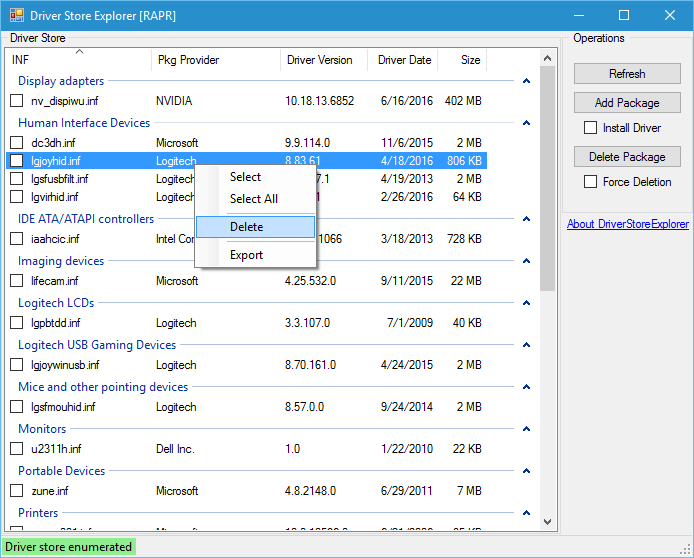The image size is (694, 558).
Task: Toggle the Force Deletion checkbox
Action: (590, 182)
